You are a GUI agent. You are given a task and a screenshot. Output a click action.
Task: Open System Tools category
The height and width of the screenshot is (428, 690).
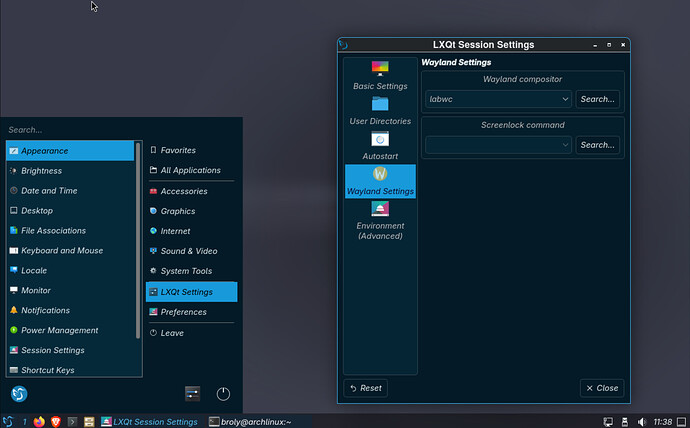(x=191, y=271)
